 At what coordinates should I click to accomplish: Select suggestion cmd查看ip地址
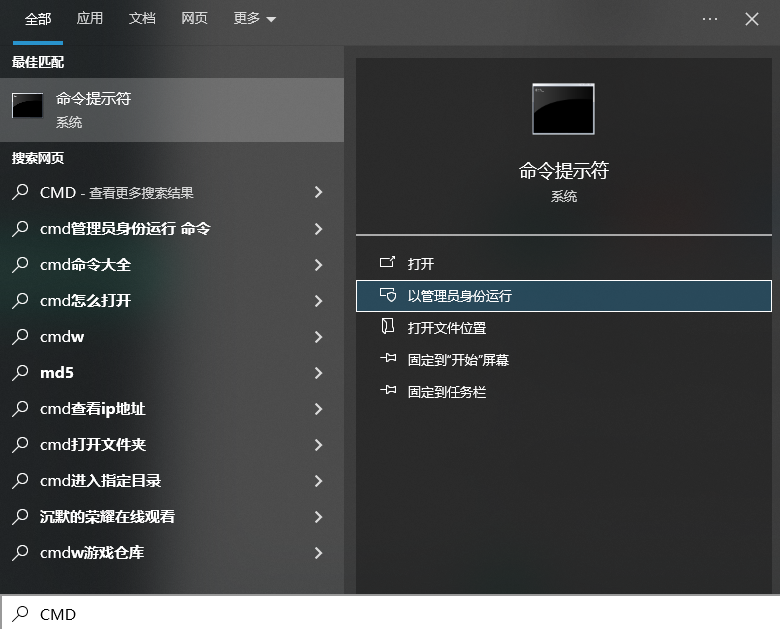click(172, 409)
